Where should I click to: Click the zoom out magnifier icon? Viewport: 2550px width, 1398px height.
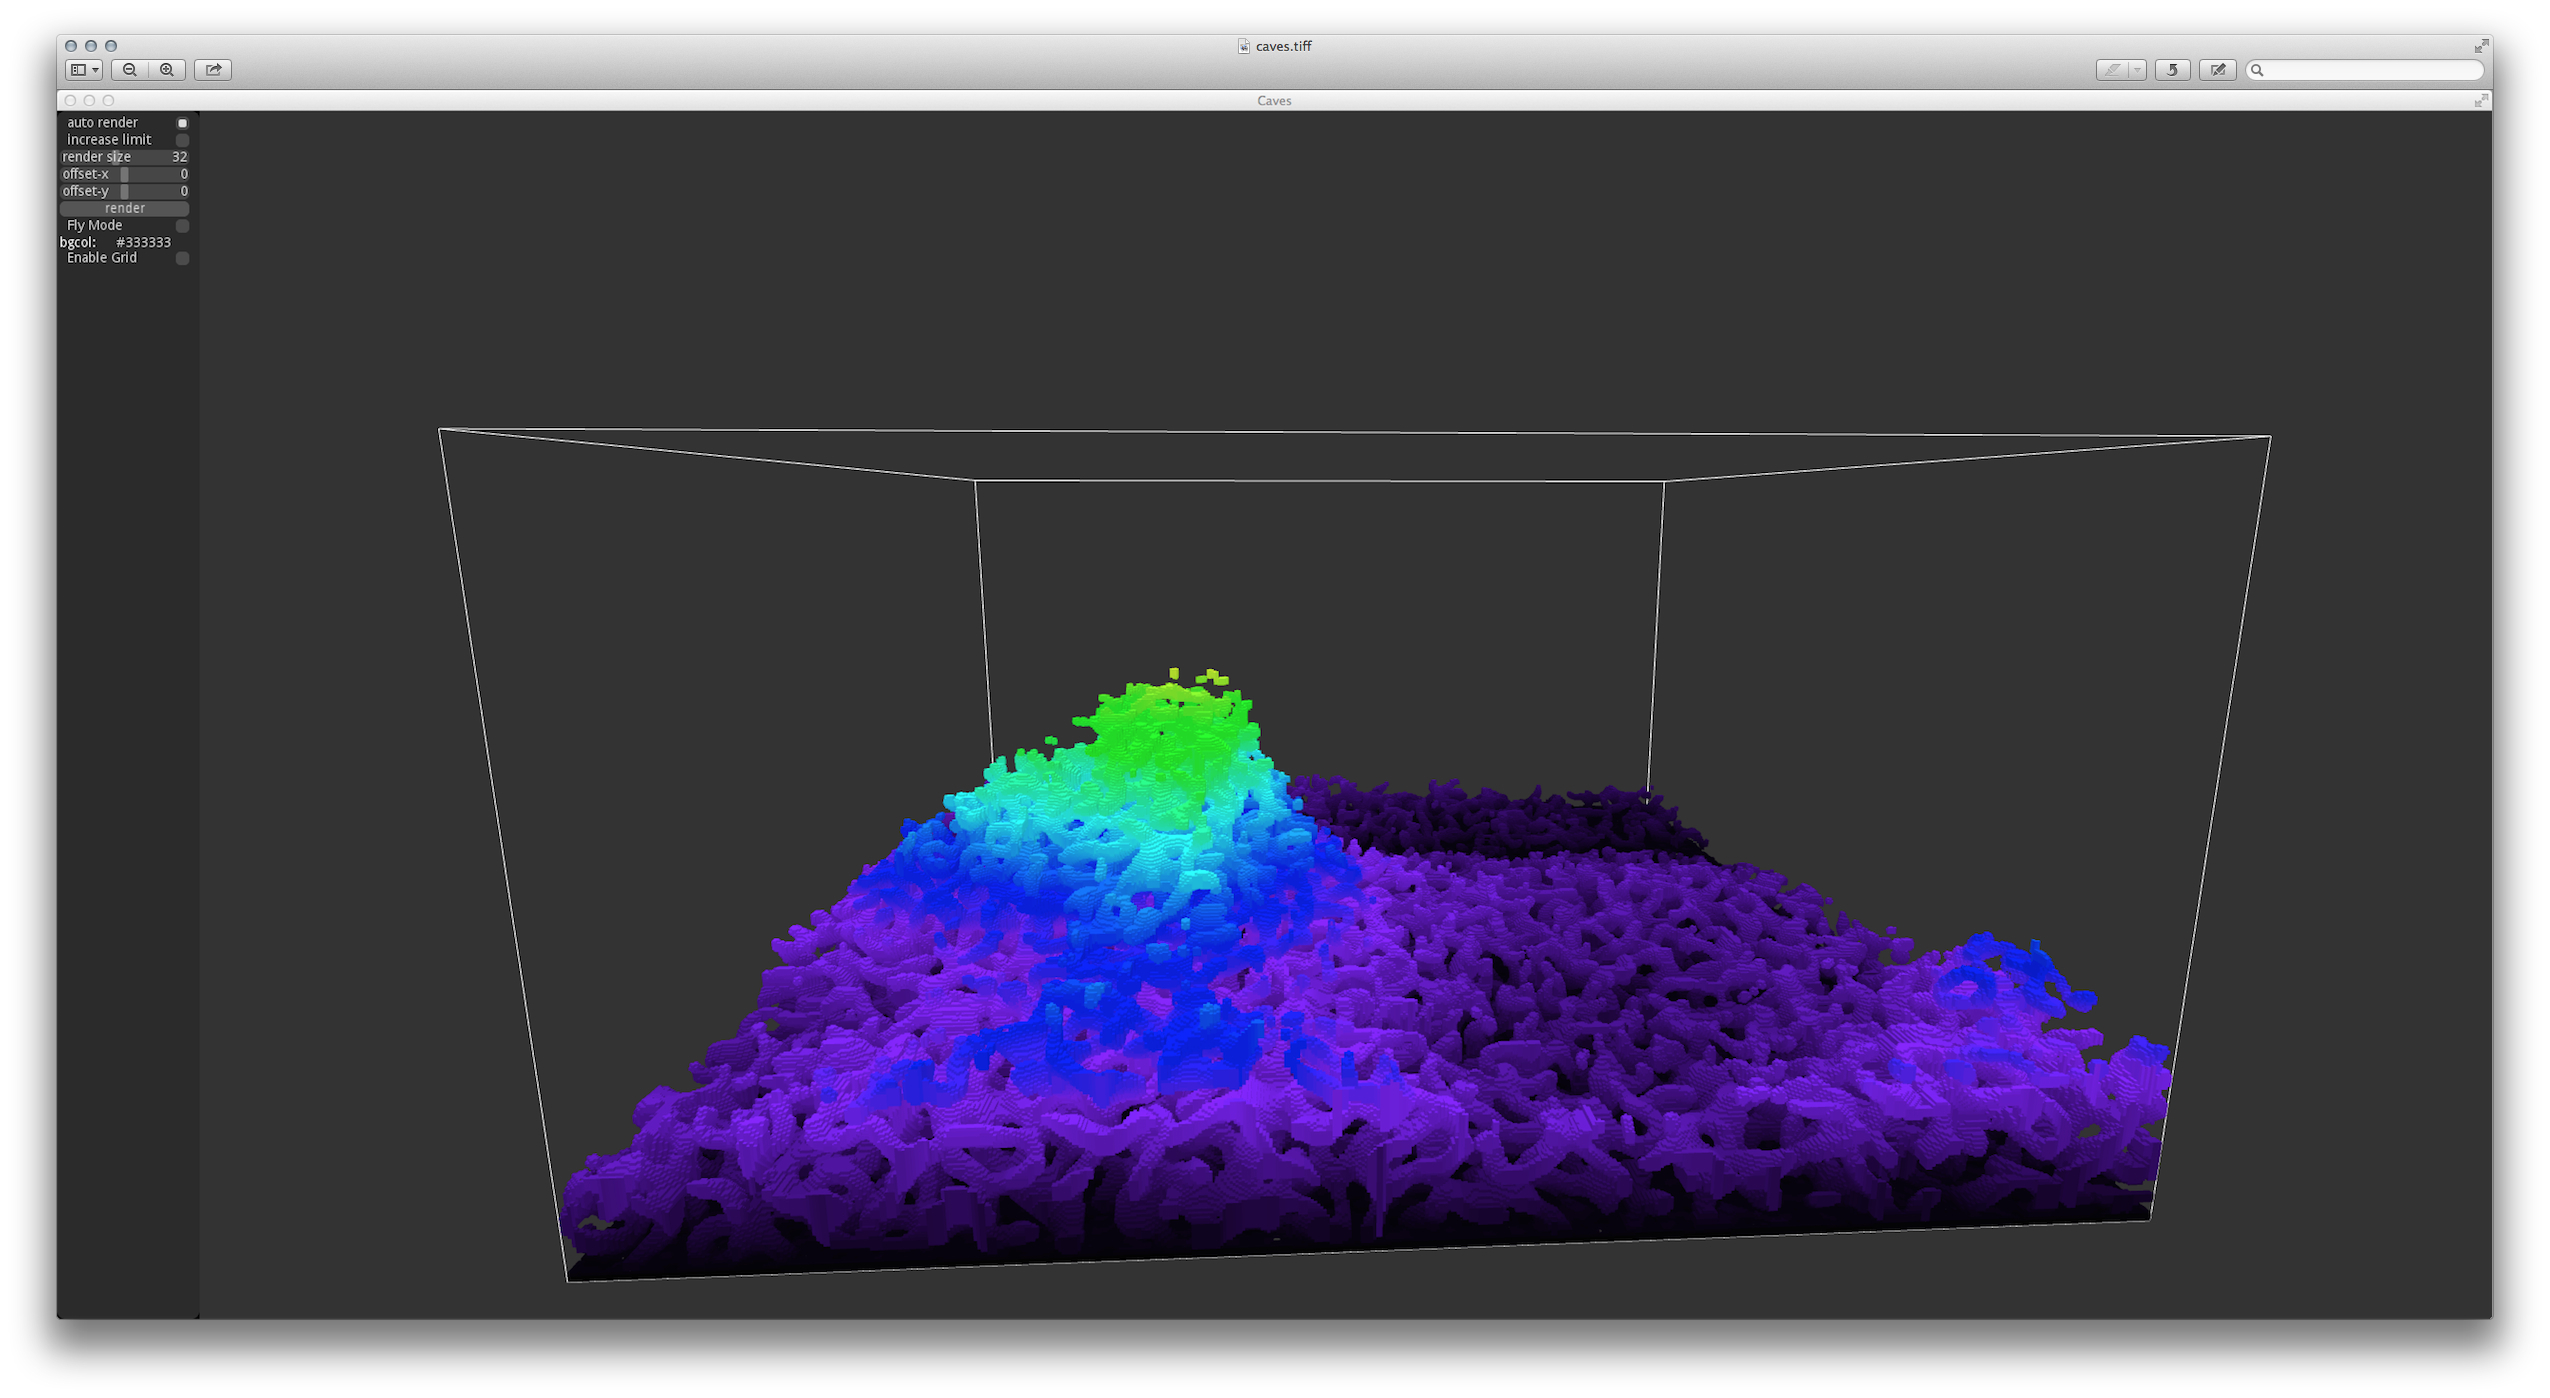pyautogui.click(x=130, y=70)
